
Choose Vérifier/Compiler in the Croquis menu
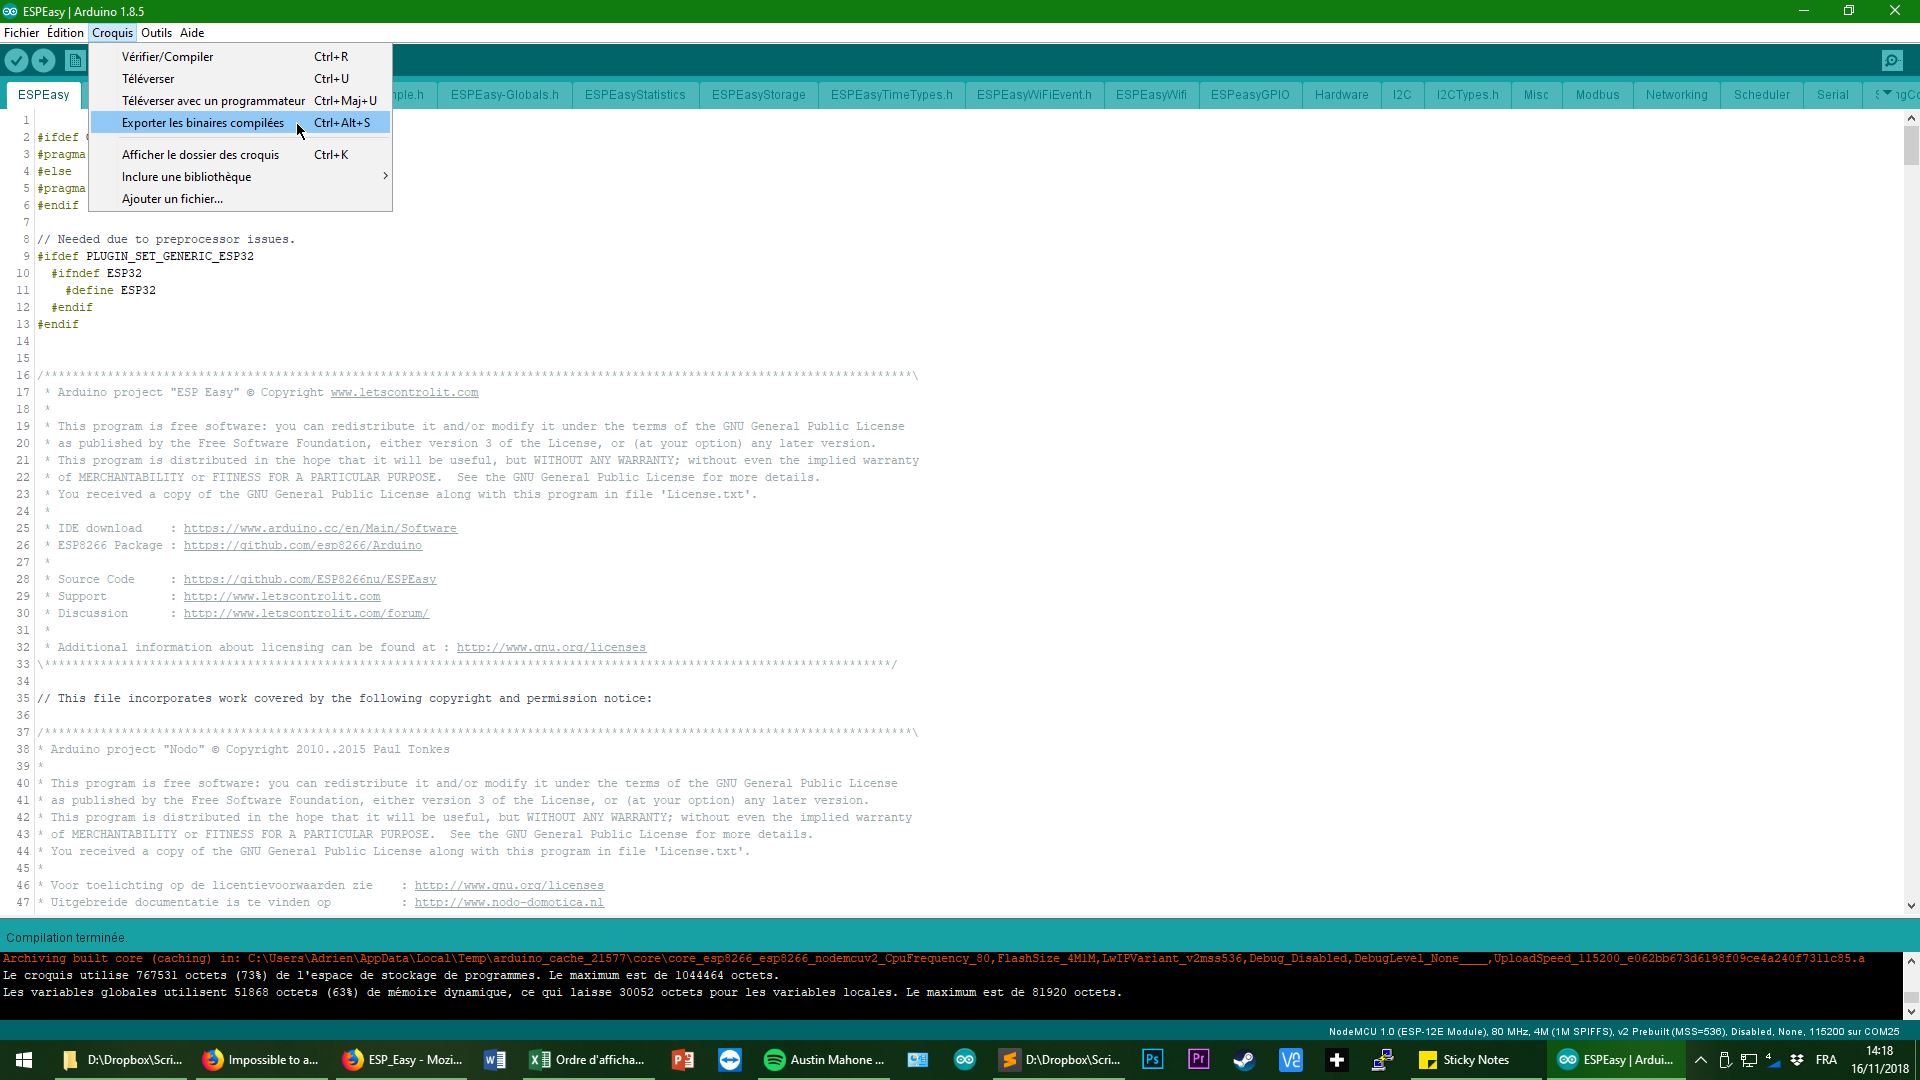(240, 57)
